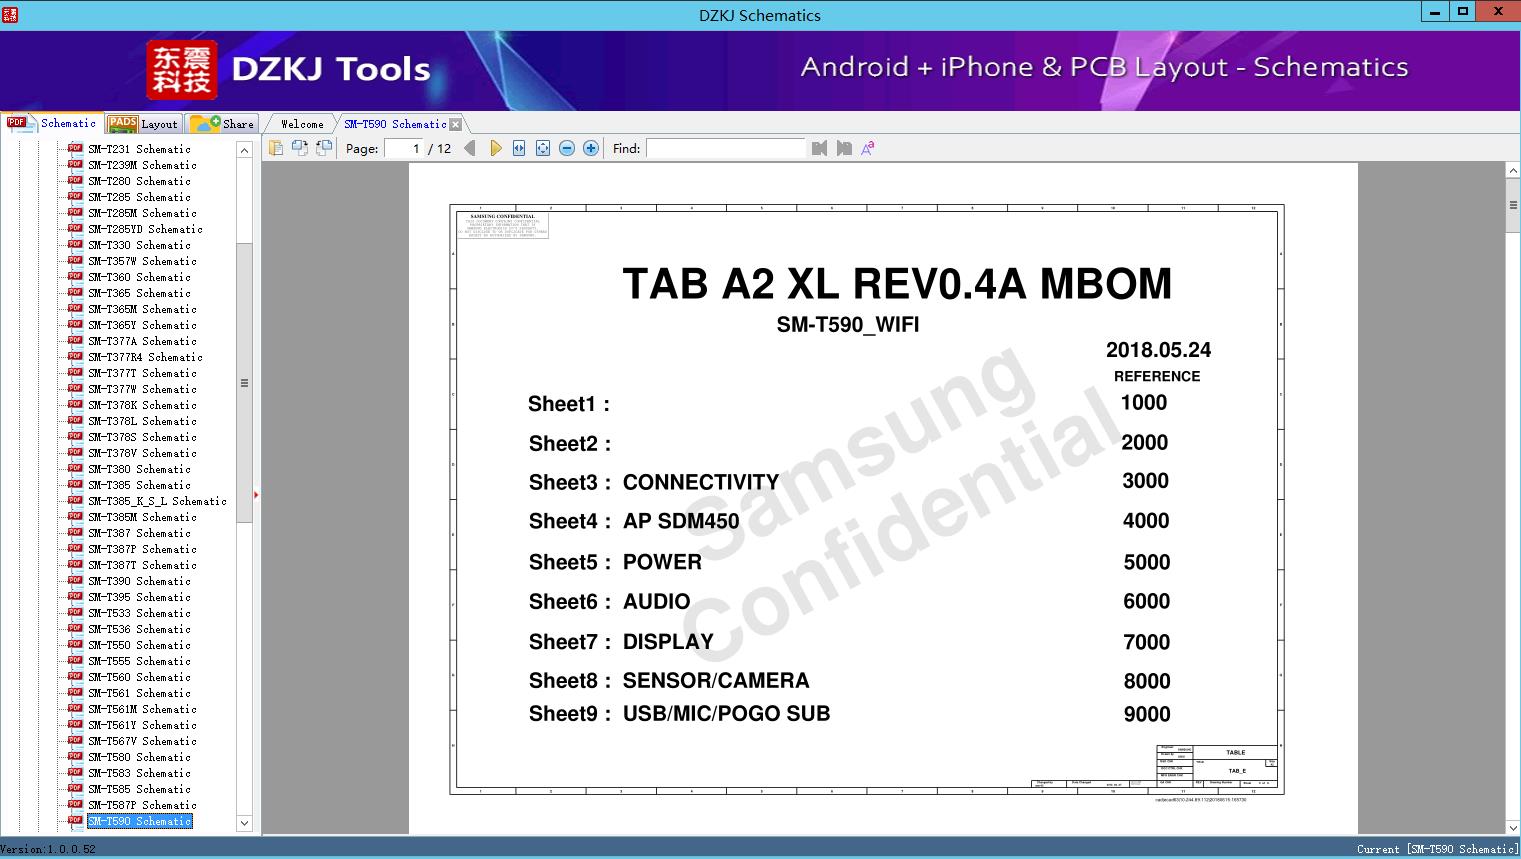The width and height of the screenshot is (1521, 859).
Task: Fit the whole page in view
Action: [x=543, y=148]
